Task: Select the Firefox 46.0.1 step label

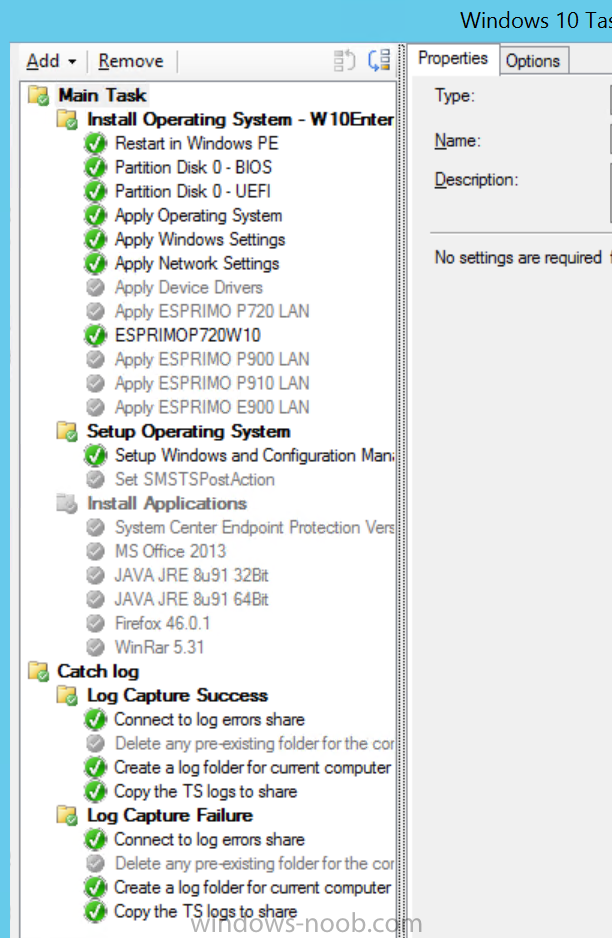Action: point(162,623)
